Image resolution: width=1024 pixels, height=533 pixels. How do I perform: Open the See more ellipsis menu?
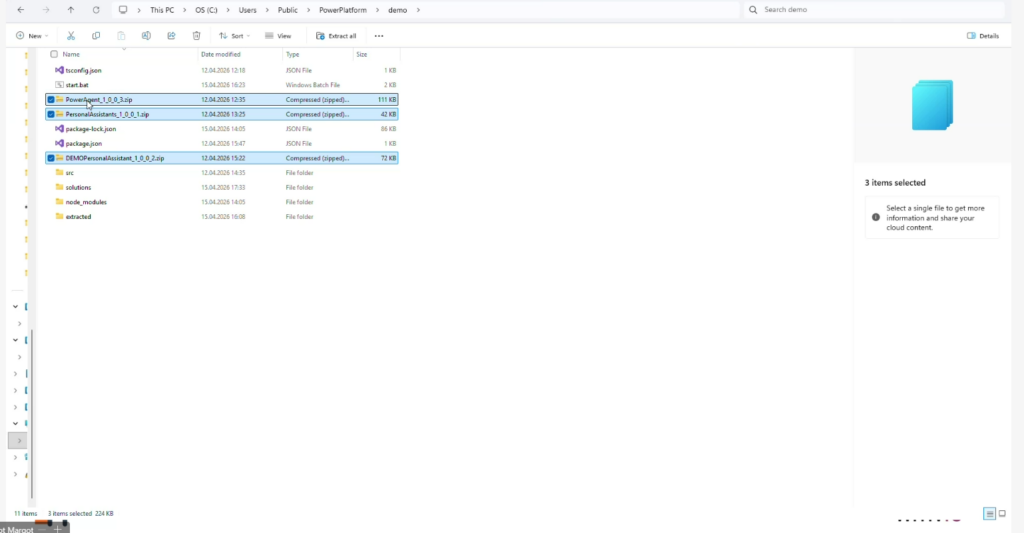379,36
